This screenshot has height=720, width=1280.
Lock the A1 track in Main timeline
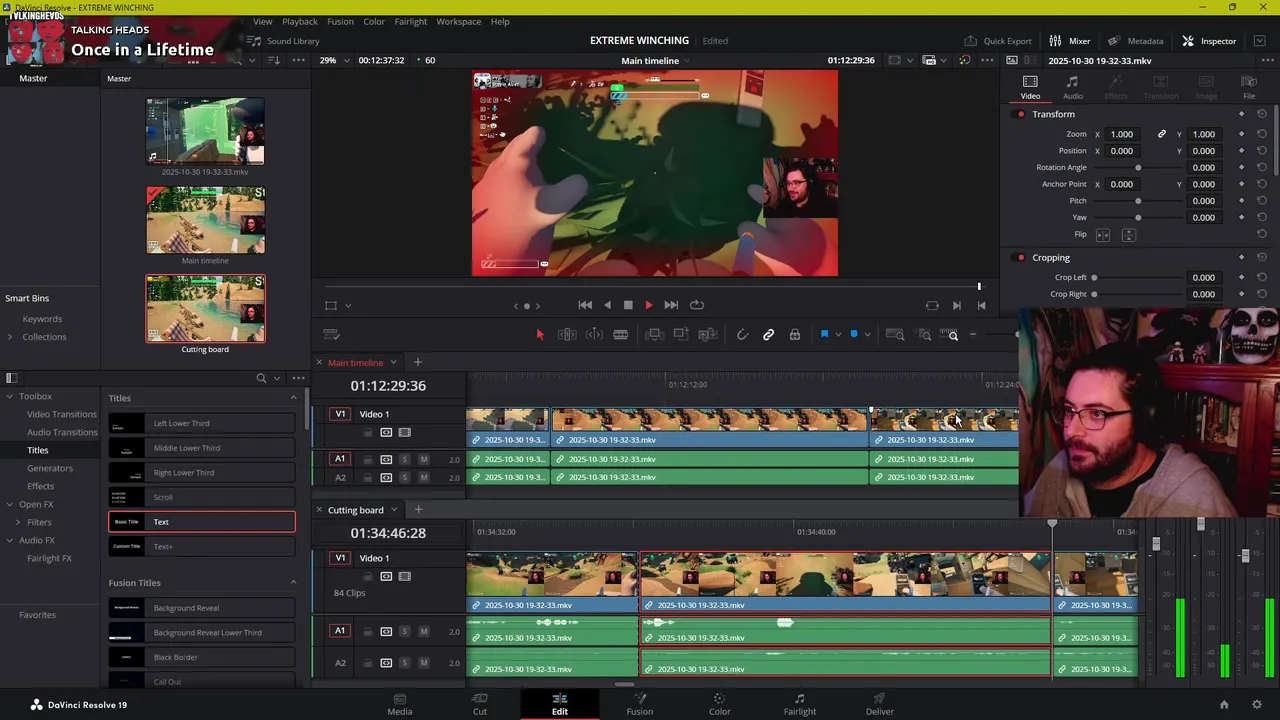[367, 460]
